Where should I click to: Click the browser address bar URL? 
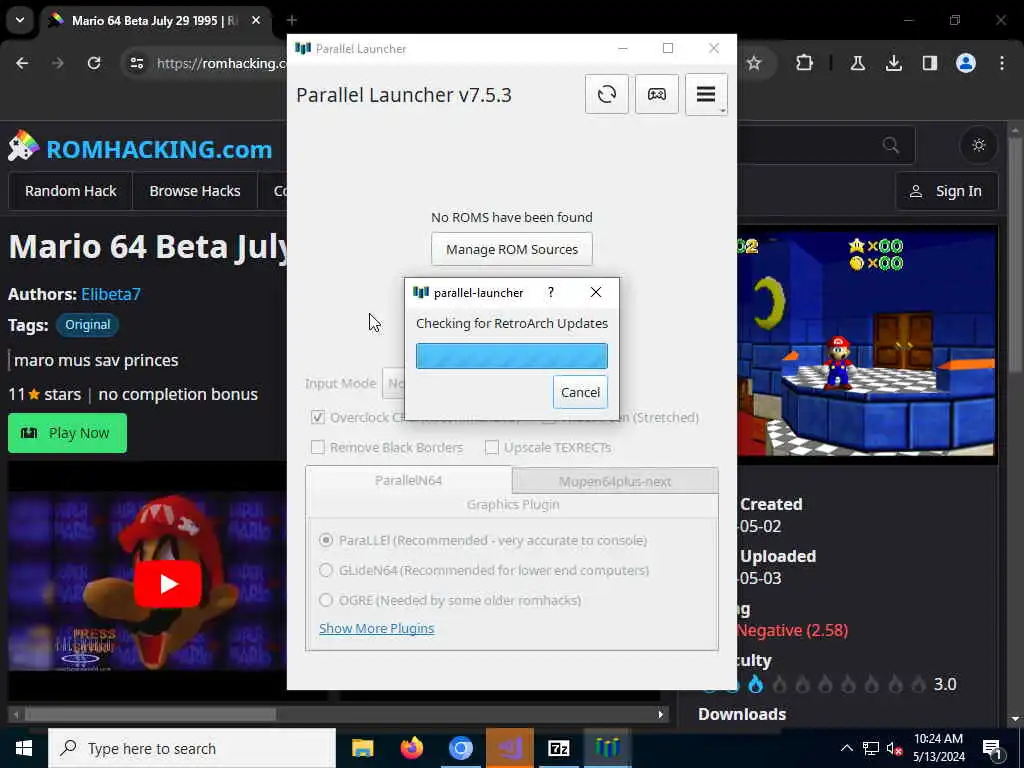pyautogui.click(x=221, y=63)
